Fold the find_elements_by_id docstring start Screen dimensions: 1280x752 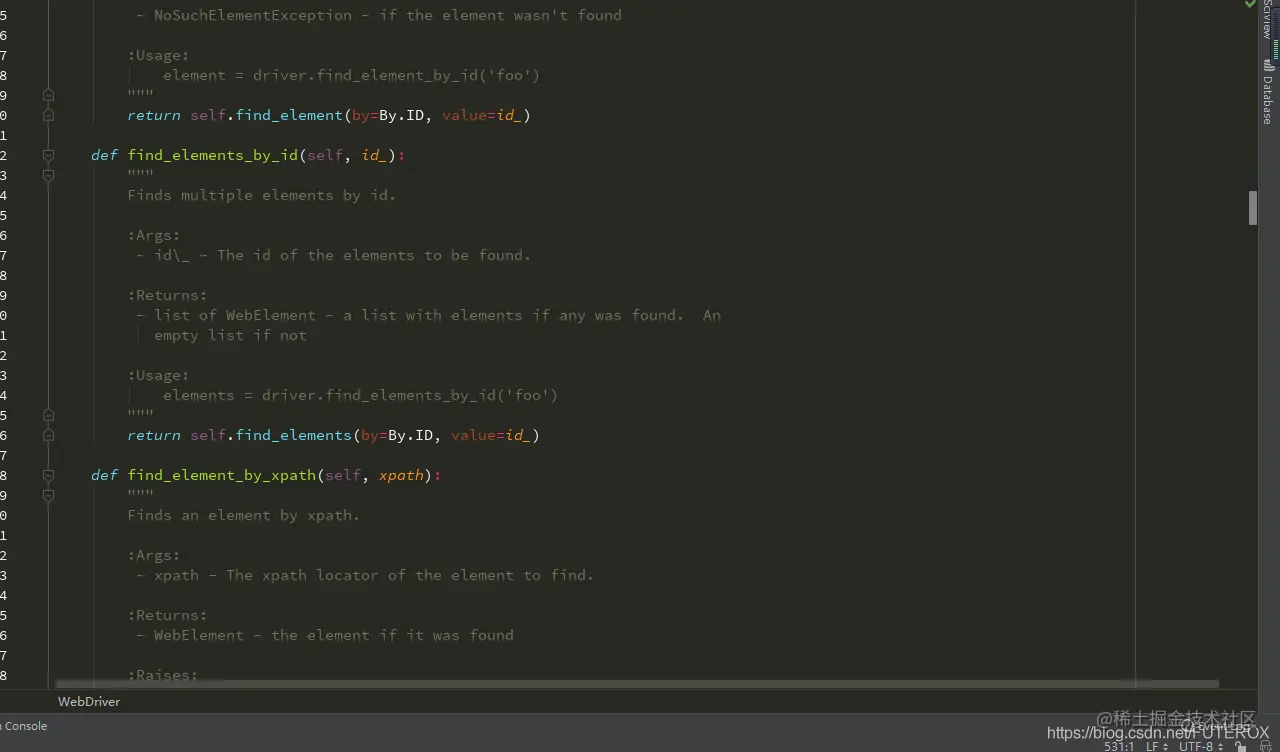click(48, 175)
